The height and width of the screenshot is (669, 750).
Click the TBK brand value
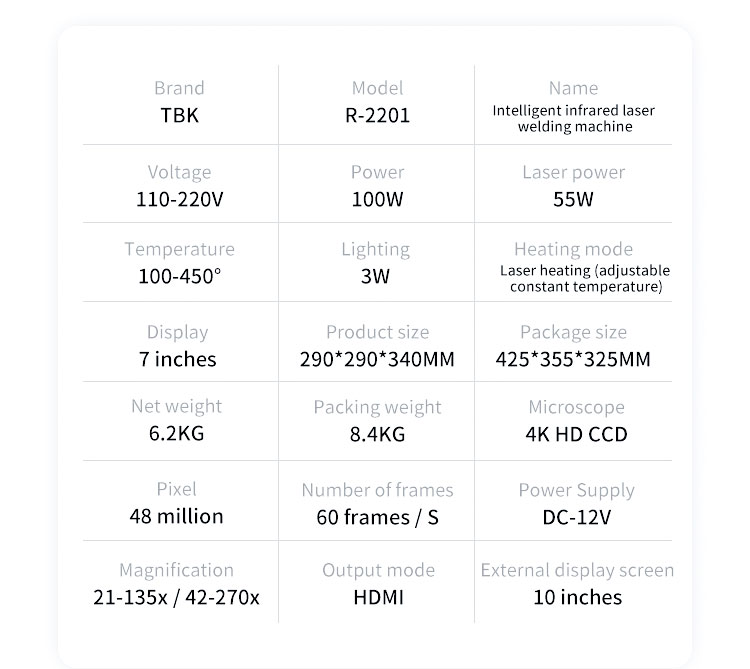[x=180, y=115]
